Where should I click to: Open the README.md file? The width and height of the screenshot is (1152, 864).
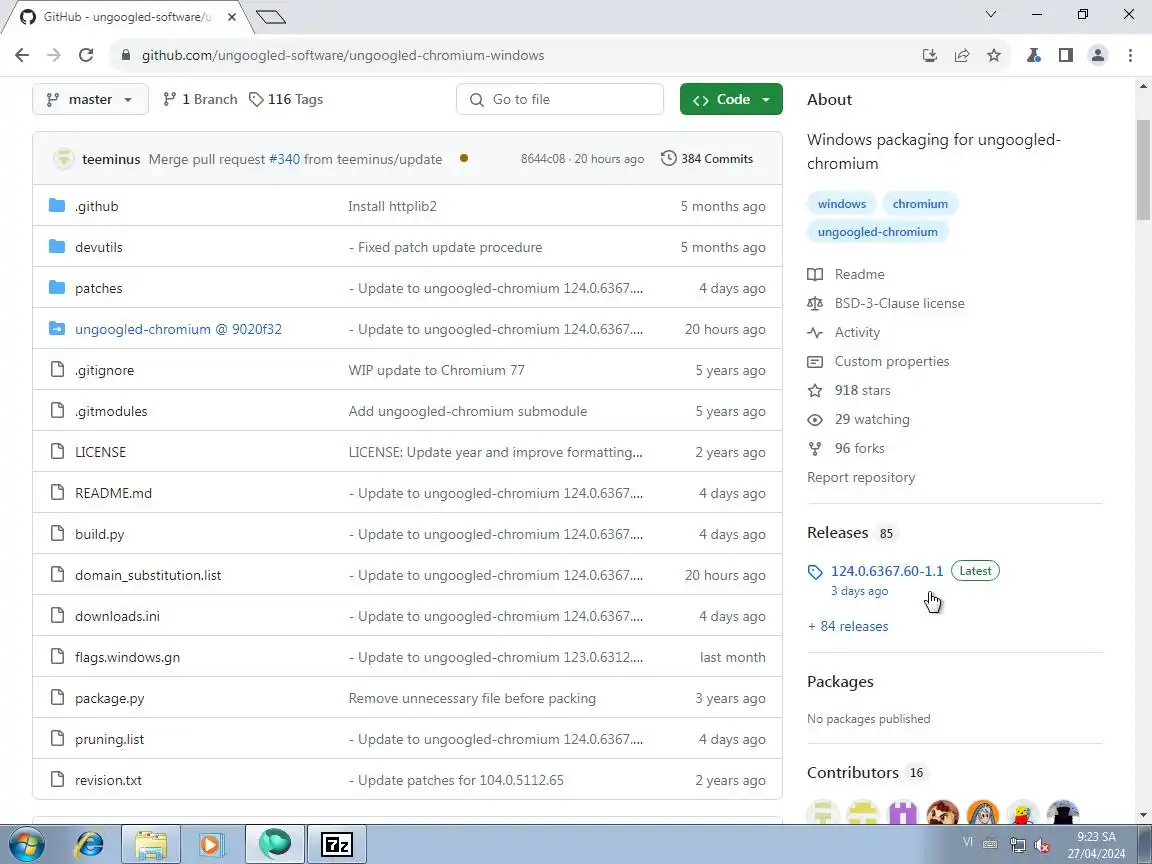point(113,494)
